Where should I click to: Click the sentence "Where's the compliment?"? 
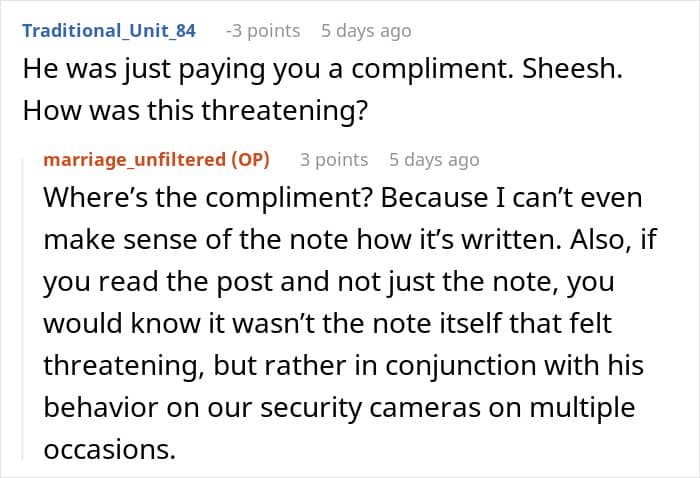coord(187,198)
